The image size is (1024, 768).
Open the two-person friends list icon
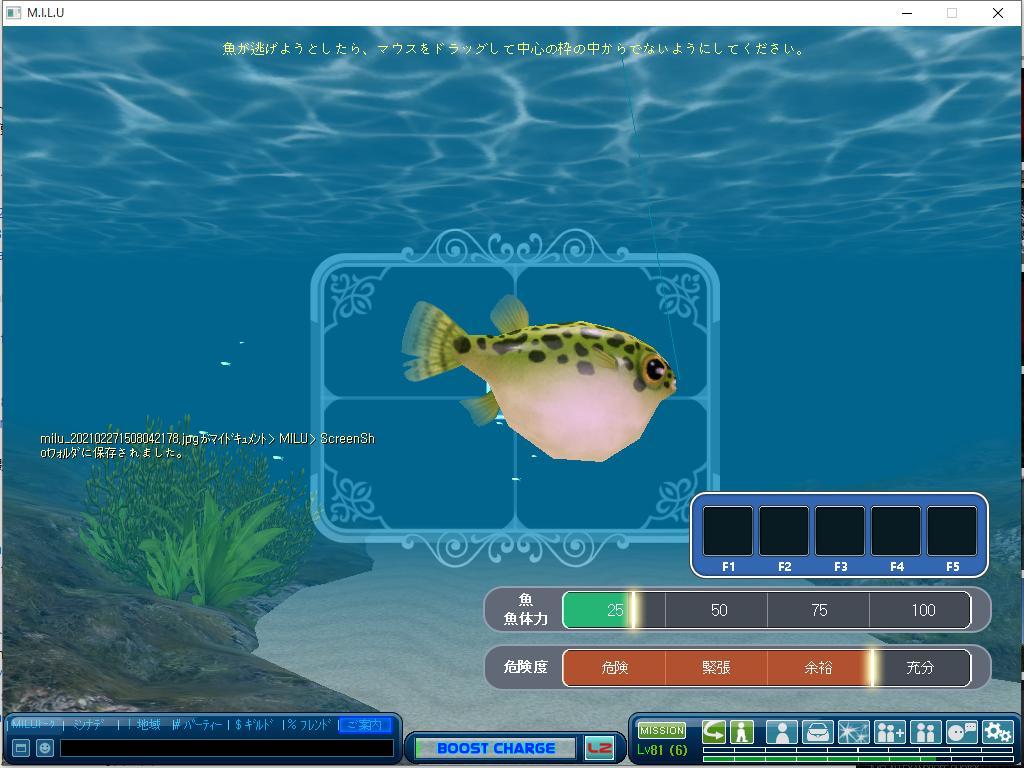(925, 733)
